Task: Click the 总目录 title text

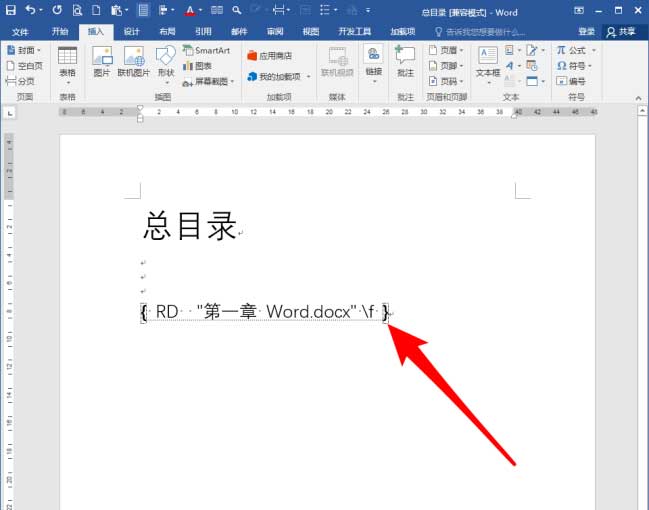Action: 190,226
